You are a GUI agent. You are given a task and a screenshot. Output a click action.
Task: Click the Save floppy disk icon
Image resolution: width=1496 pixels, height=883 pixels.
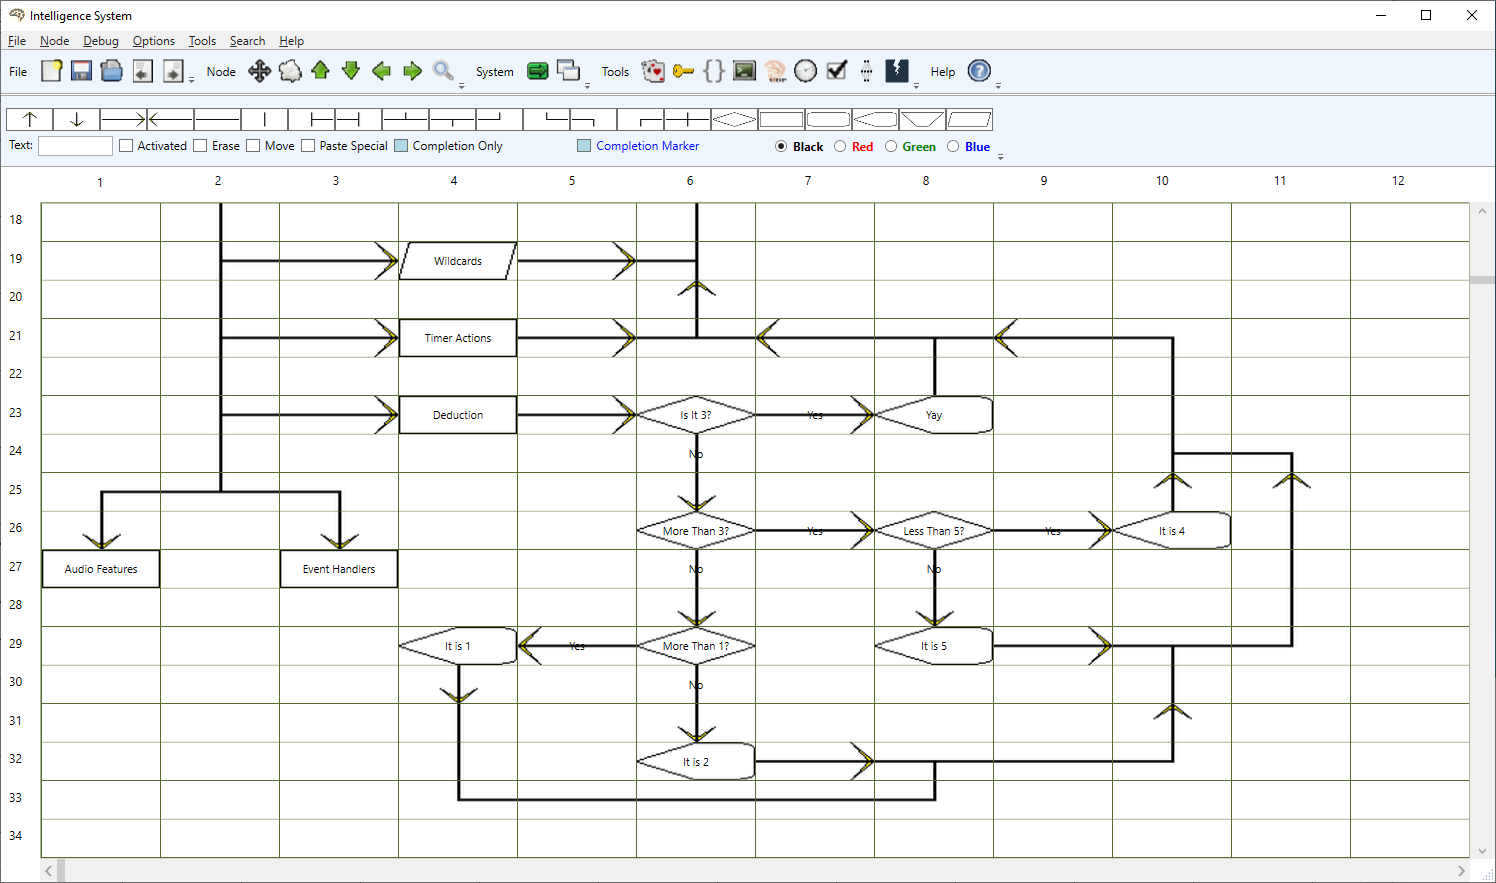pyautogui.click(x=82, y=71)
